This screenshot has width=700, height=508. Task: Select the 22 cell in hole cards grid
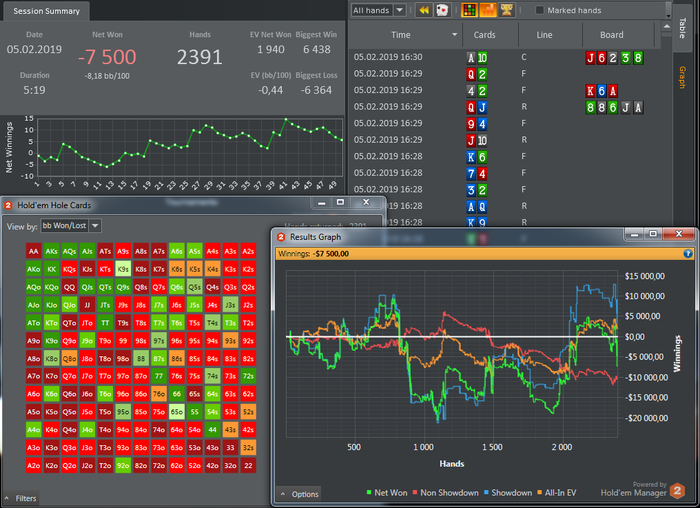pos(248,465)
